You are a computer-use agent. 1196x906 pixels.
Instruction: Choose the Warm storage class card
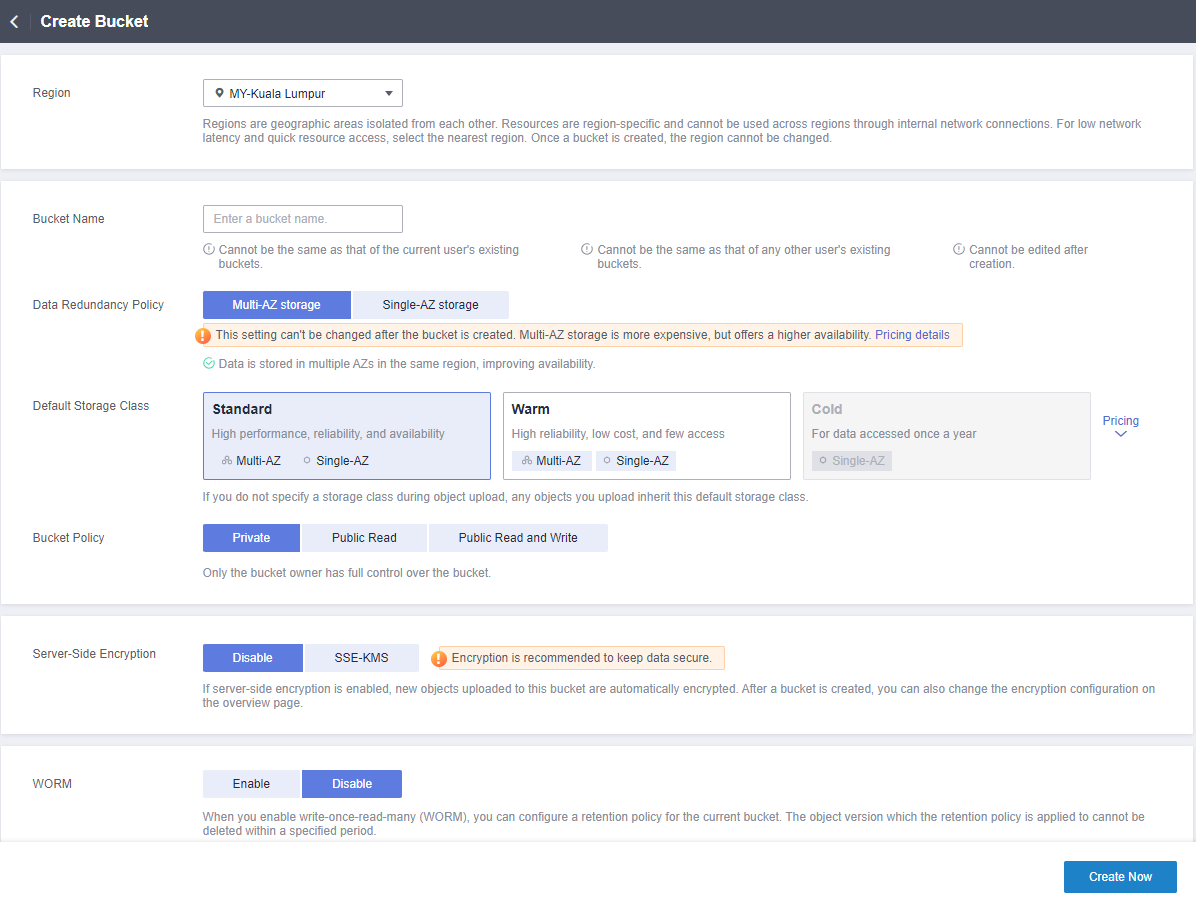click(x=647, y=436)
